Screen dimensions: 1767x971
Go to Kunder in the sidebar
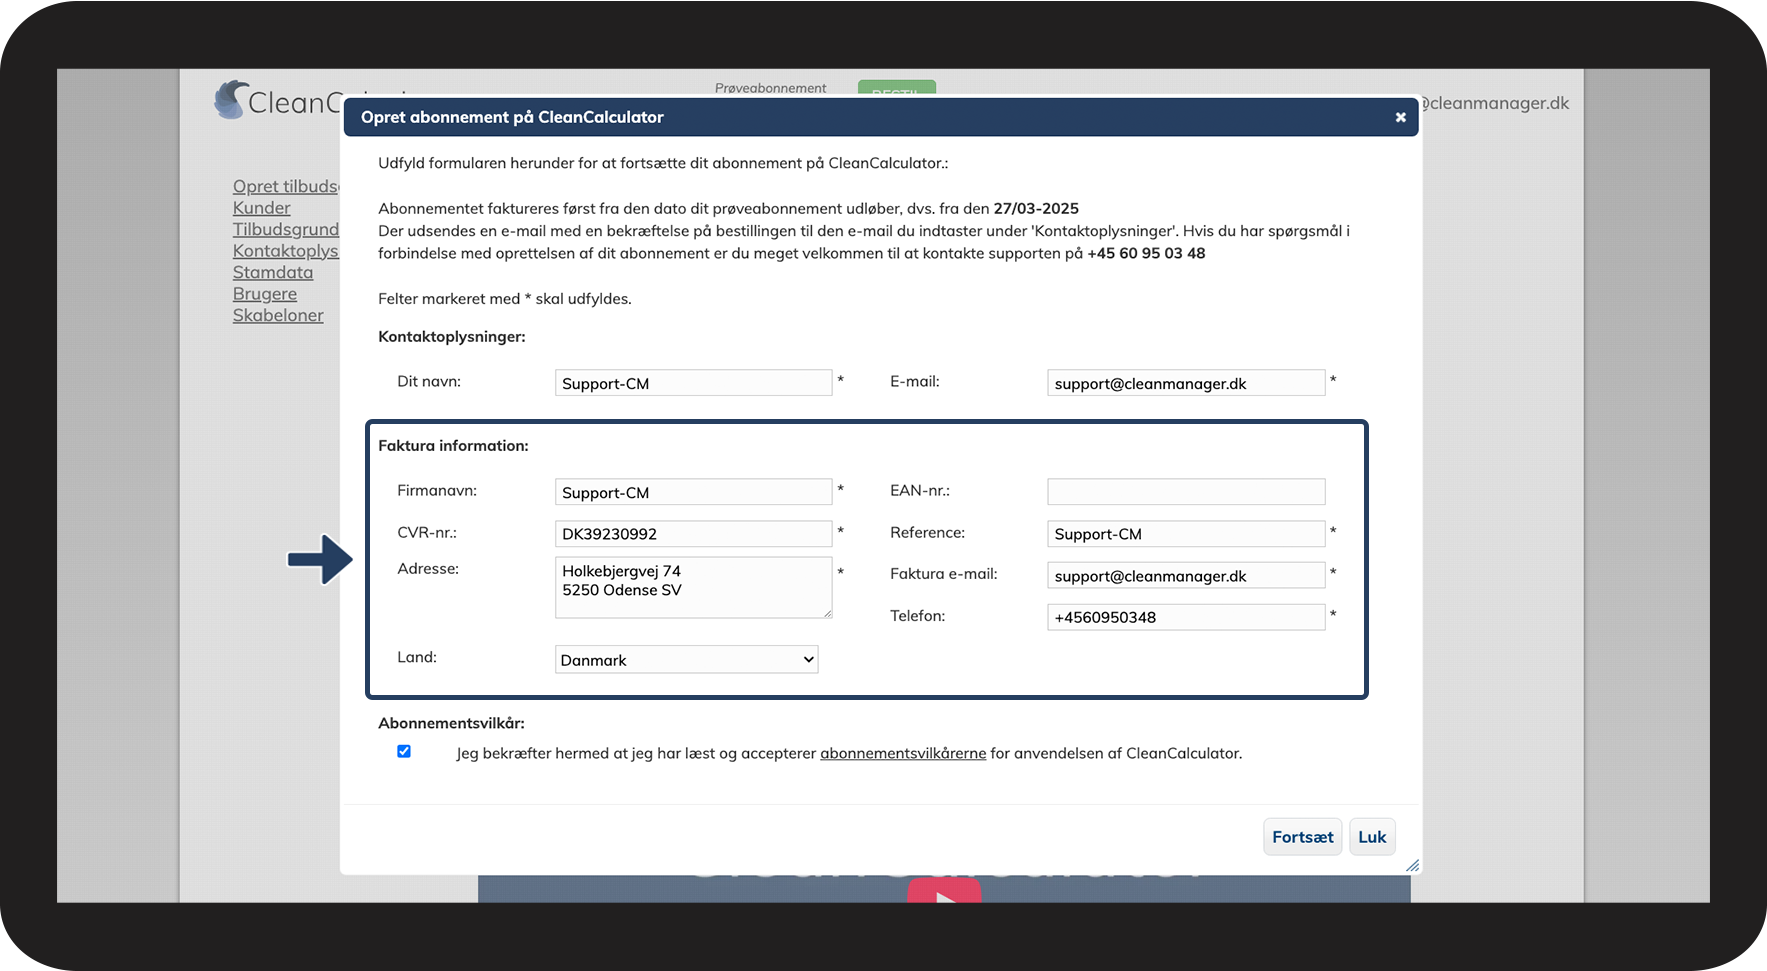click(262, 208)
